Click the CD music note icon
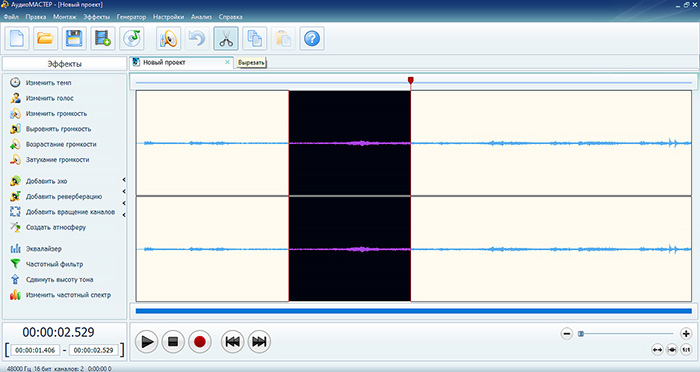This screenshot has width=700, height=372. [x=131, y=38]
